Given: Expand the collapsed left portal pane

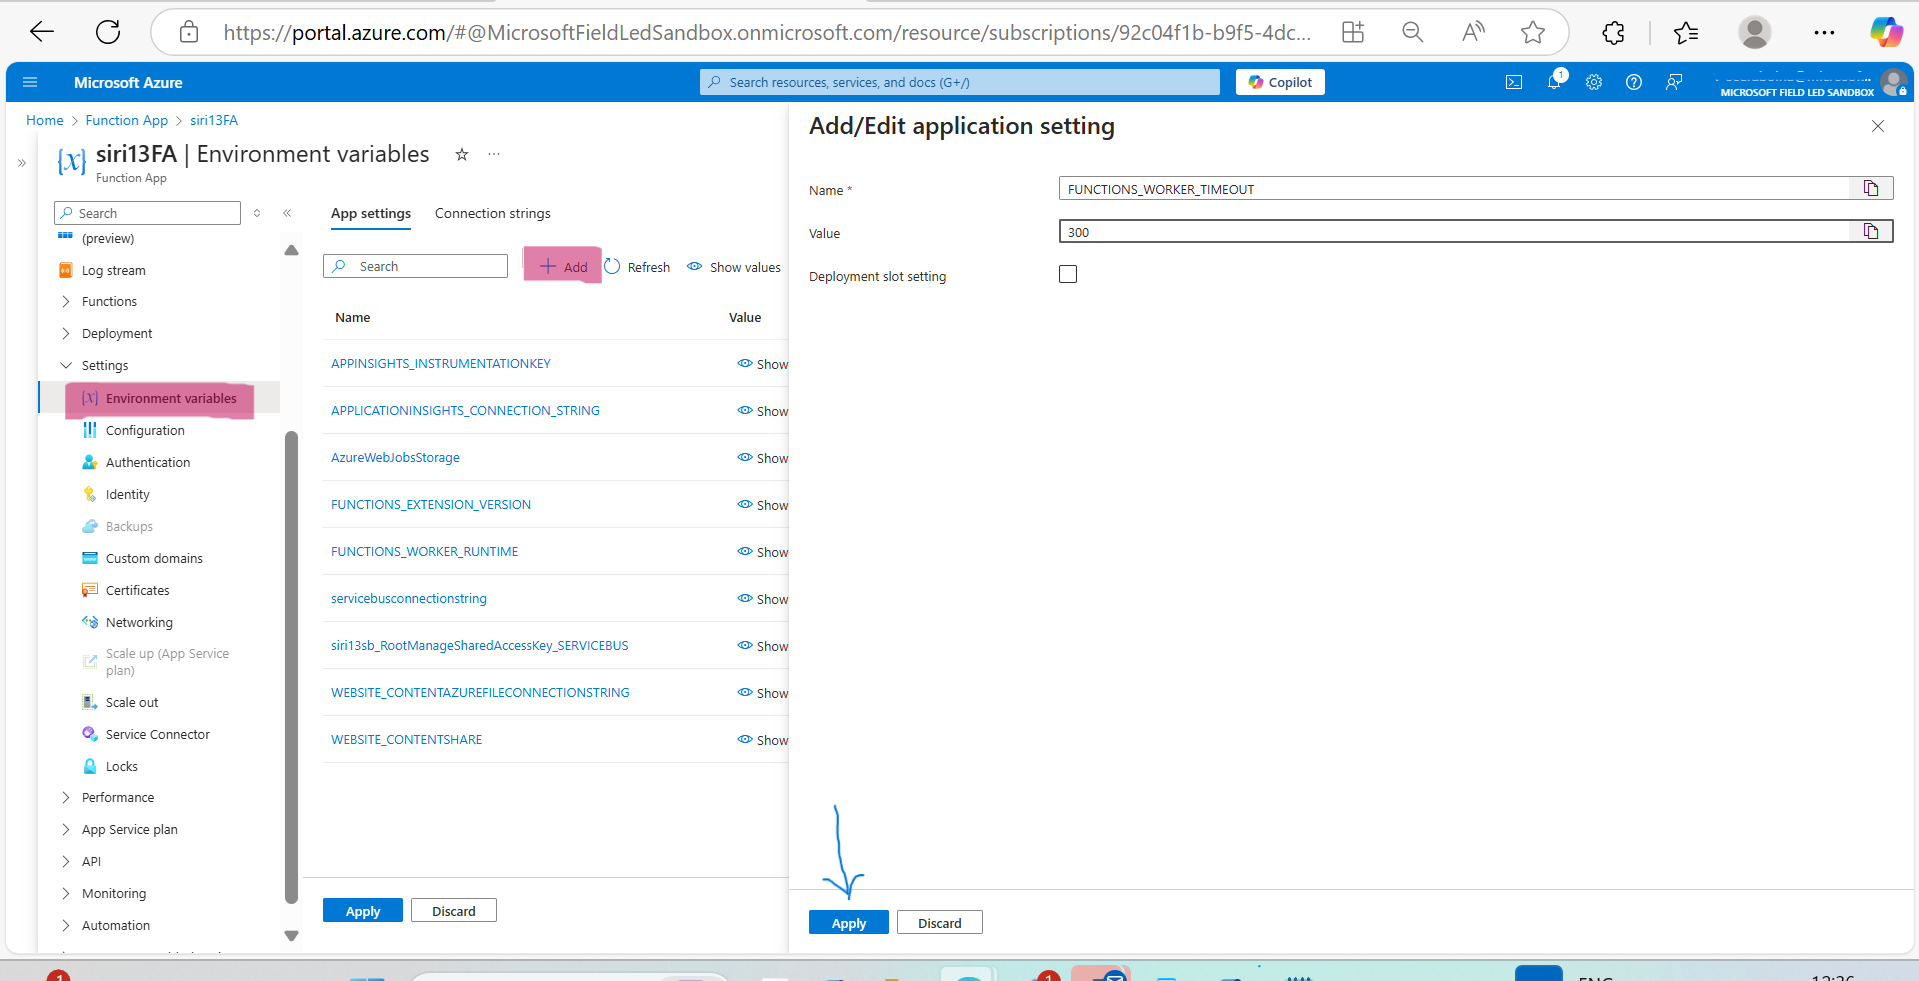Looking at the screenshot, I should coord(22,162).
